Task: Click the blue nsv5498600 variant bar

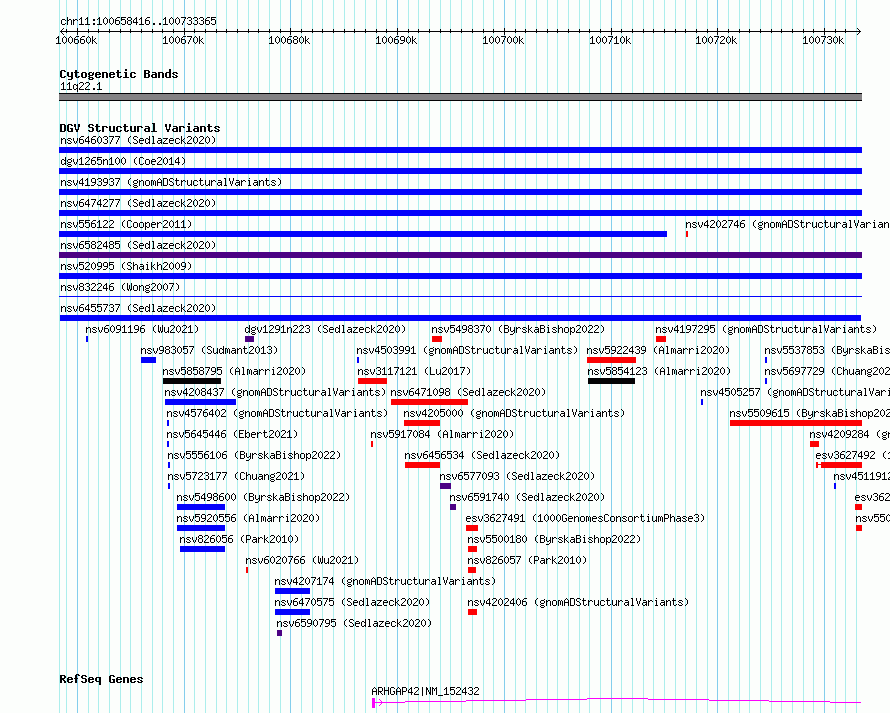Action: point(201,507)
